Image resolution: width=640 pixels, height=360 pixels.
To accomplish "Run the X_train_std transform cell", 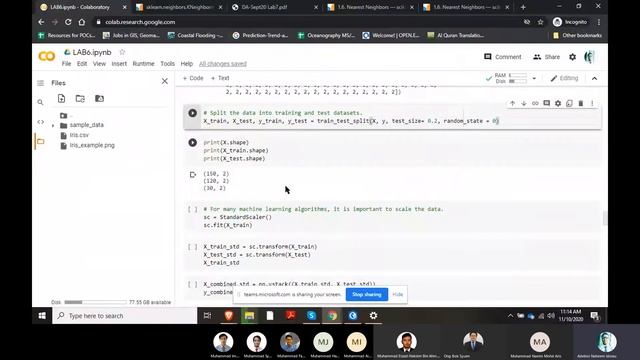I will tap(193, 247).
